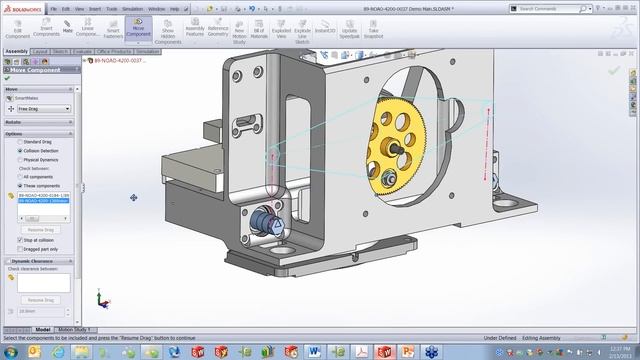Switch to the Office Products tab
640x360 pixels.
[114, 52]
